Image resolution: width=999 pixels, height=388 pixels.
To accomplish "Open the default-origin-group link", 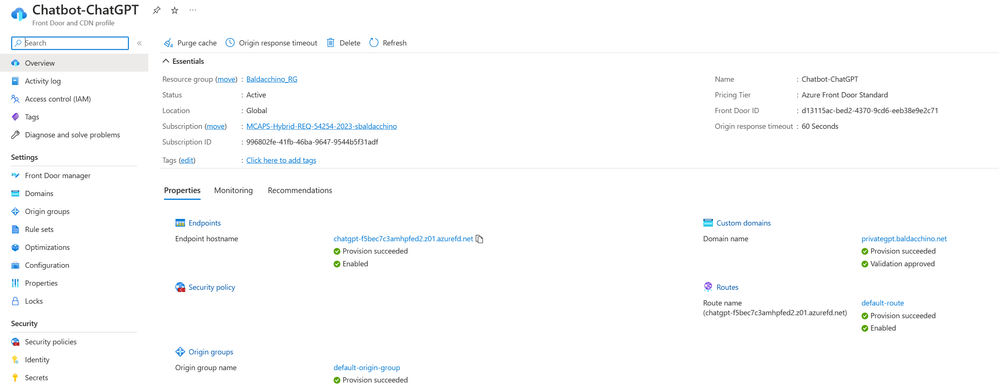I will point(366,368).
